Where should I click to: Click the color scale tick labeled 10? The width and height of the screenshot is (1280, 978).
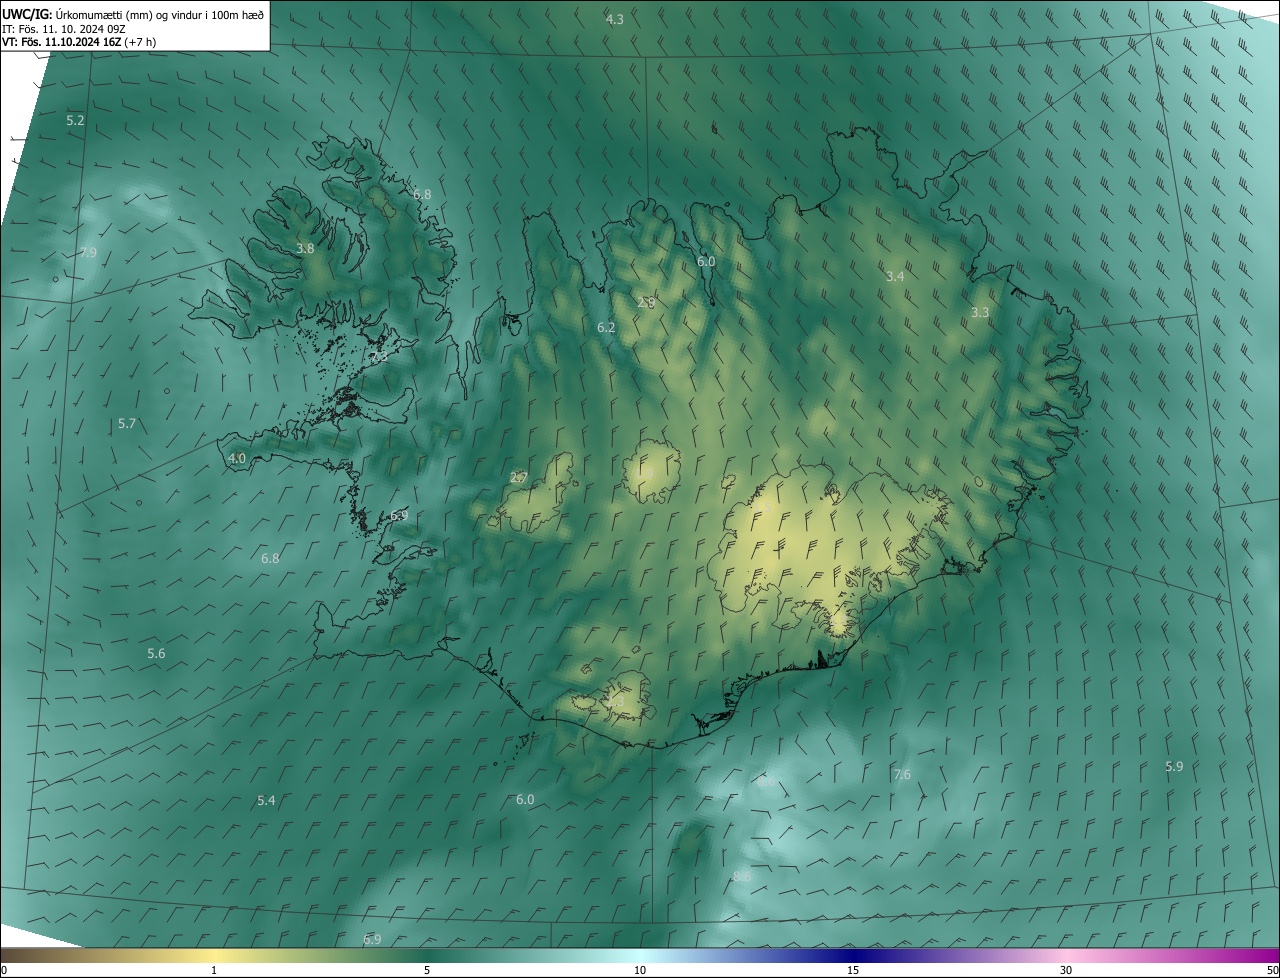point(640,970)
